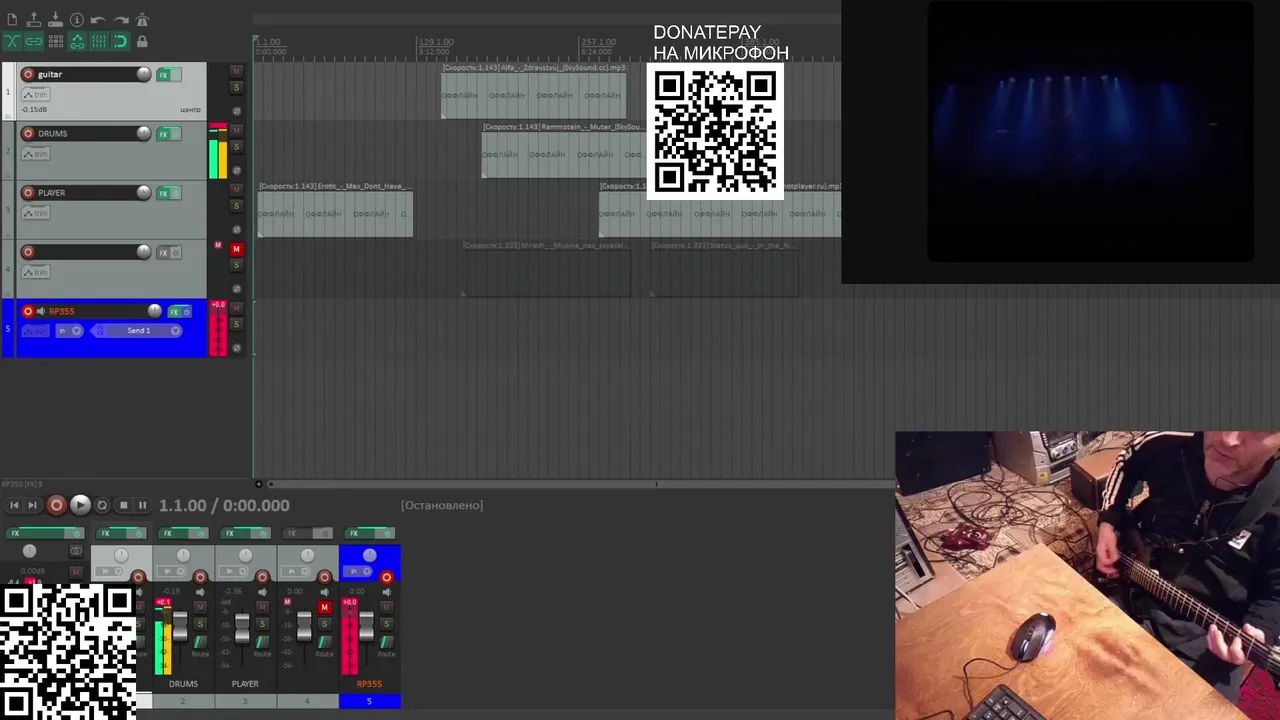
Task: Toggle record monitoring speaker on RP355 track
Action: pyautogui.click(x=41, y=311)
